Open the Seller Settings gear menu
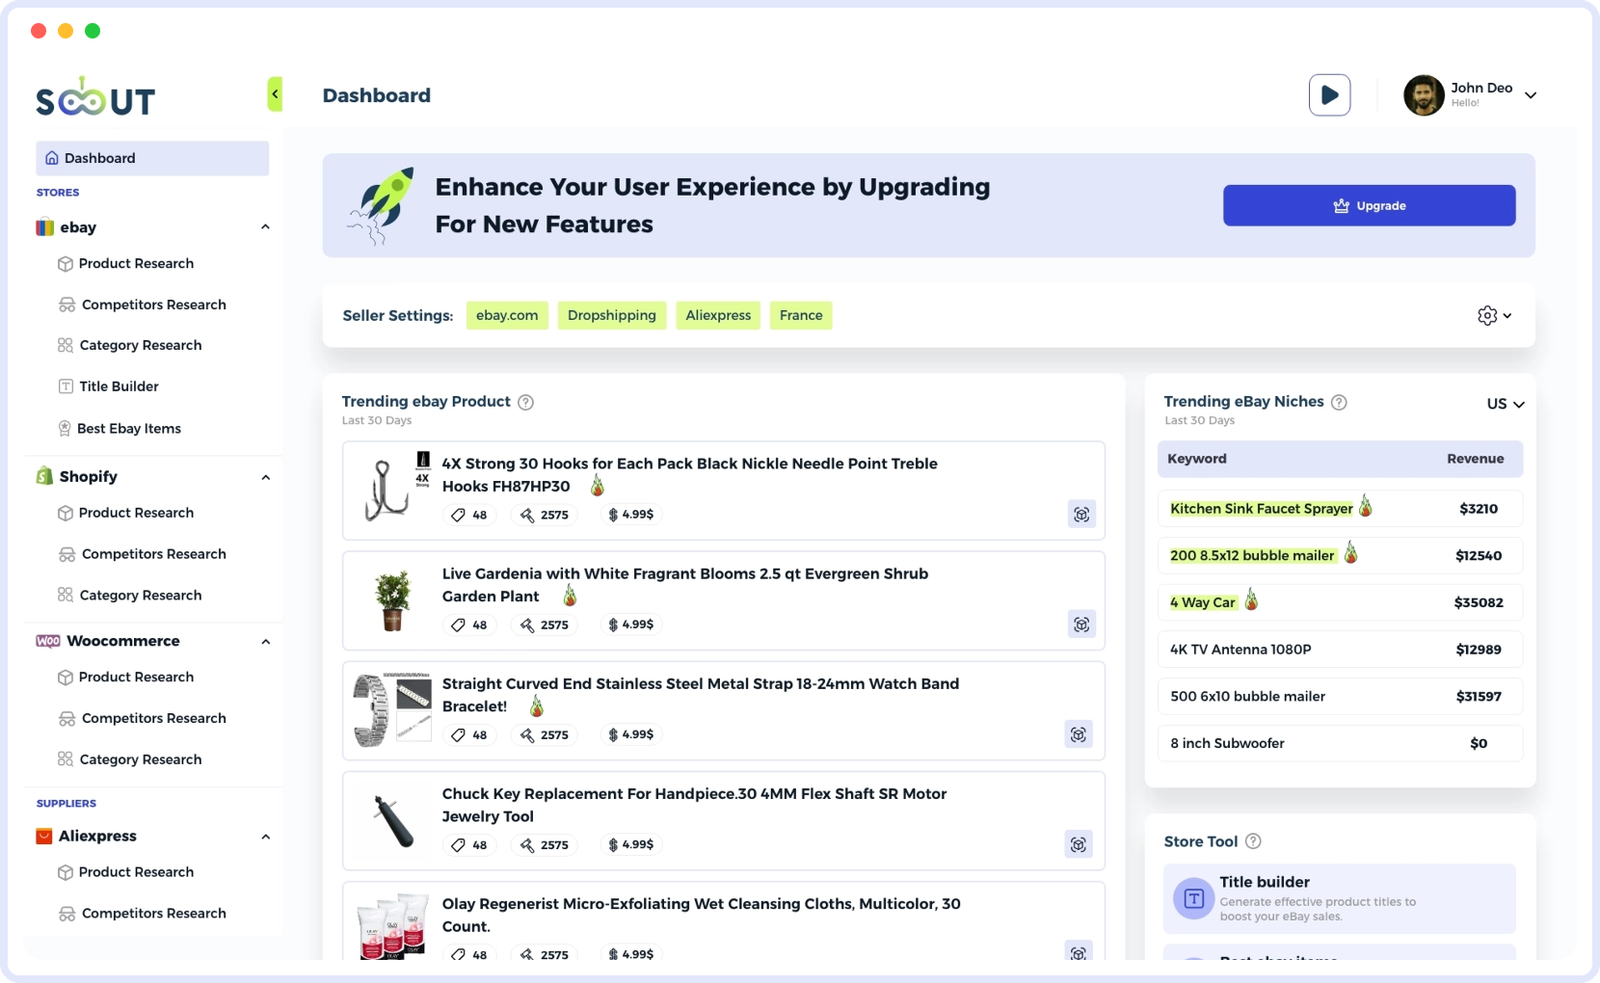The height and width of the screenshot is (983, 1600). point(1494,315)
